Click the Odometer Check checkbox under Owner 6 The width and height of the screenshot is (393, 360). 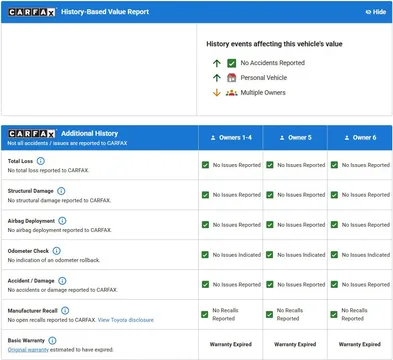click(334, 255)
